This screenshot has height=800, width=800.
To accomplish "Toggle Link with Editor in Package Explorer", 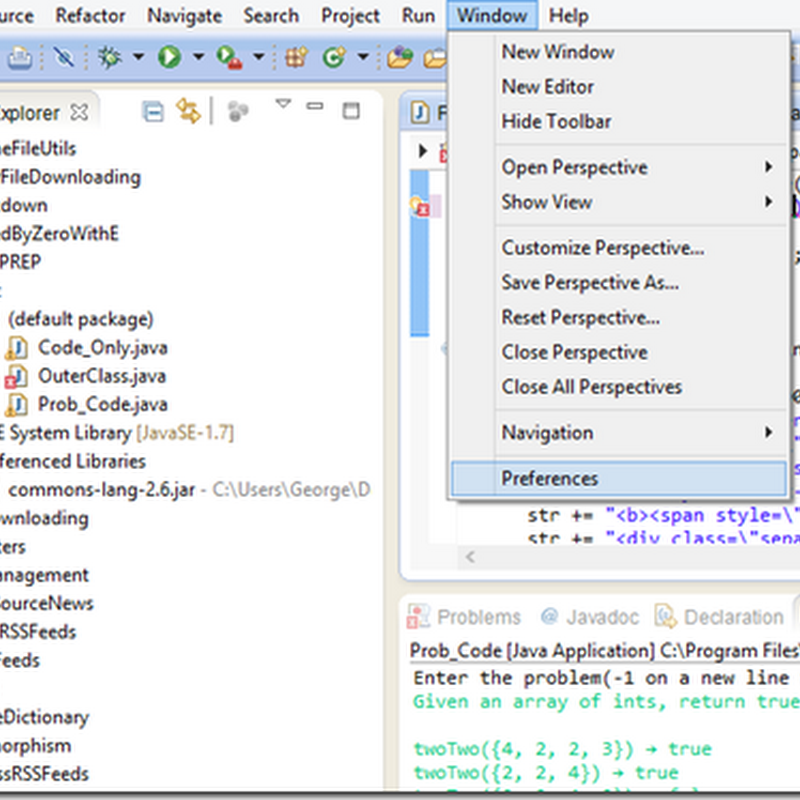I will point(188,111).
